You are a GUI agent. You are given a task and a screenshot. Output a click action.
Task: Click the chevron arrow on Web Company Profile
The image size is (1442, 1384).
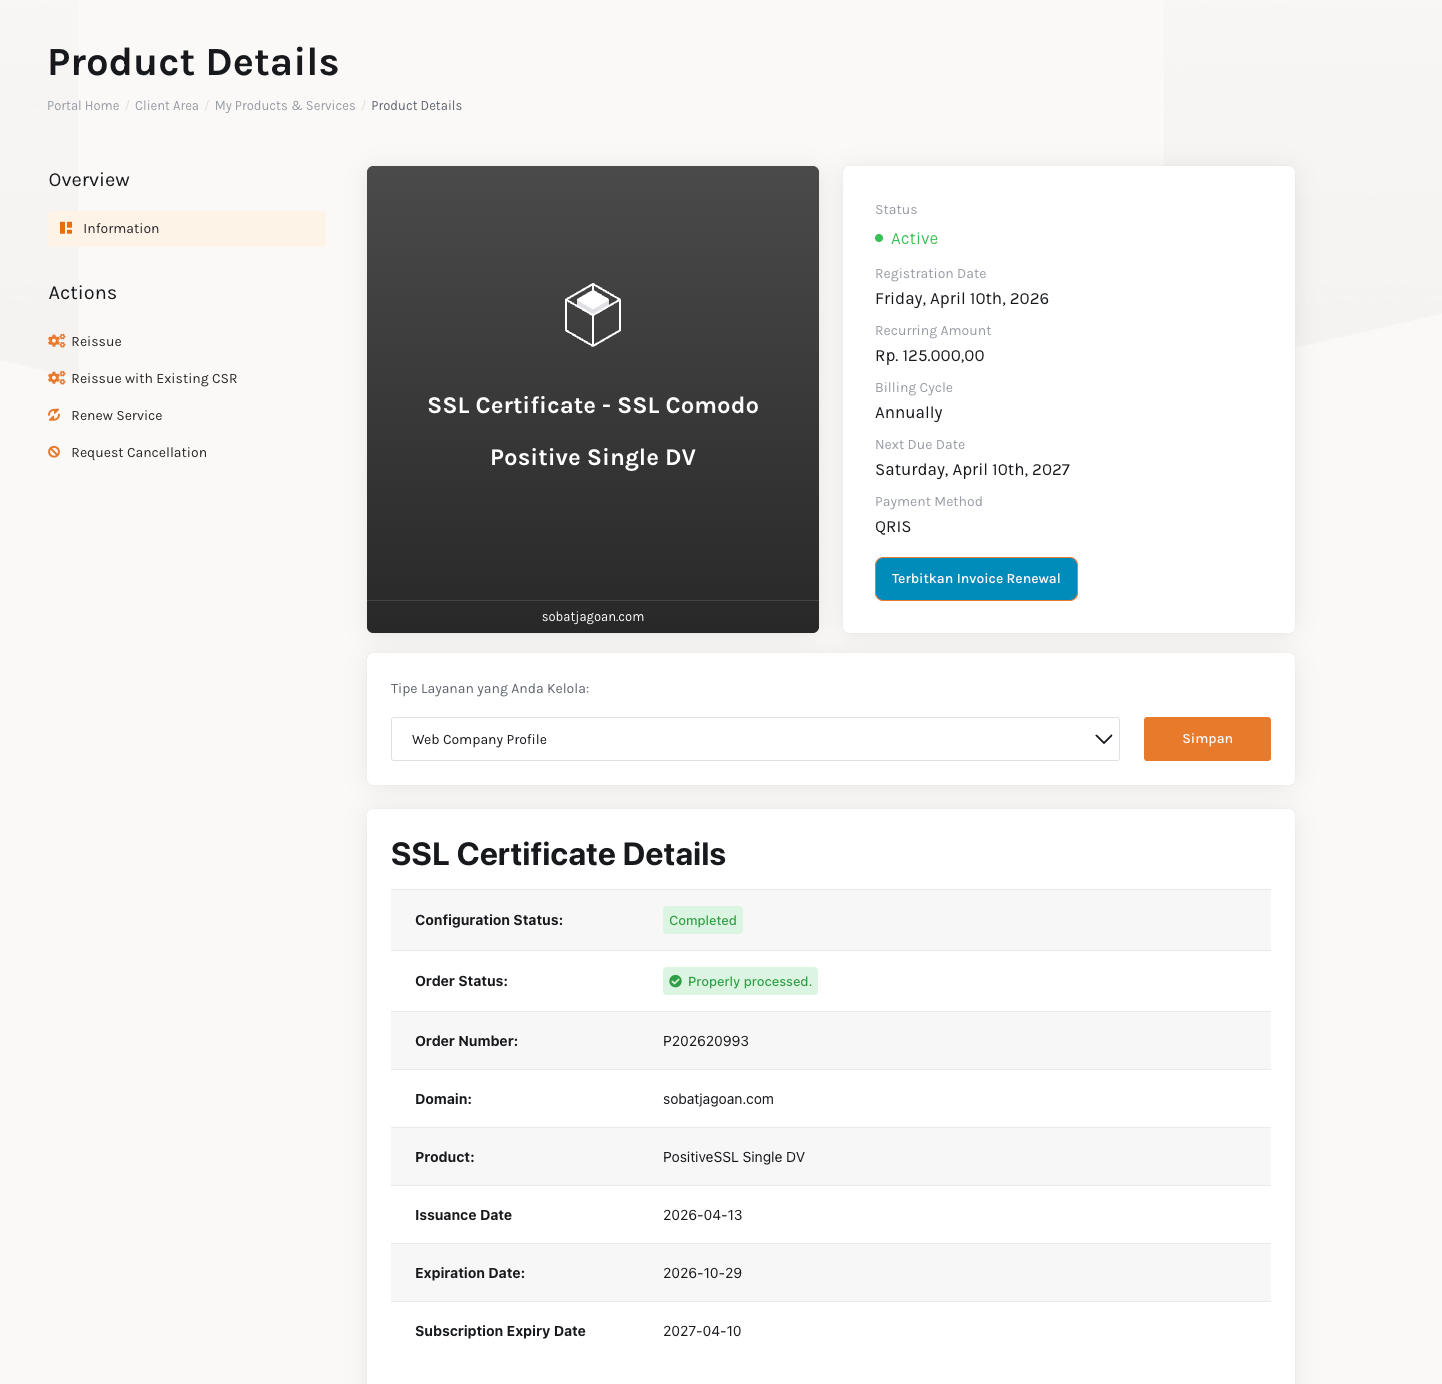(x=1103, y=739)
